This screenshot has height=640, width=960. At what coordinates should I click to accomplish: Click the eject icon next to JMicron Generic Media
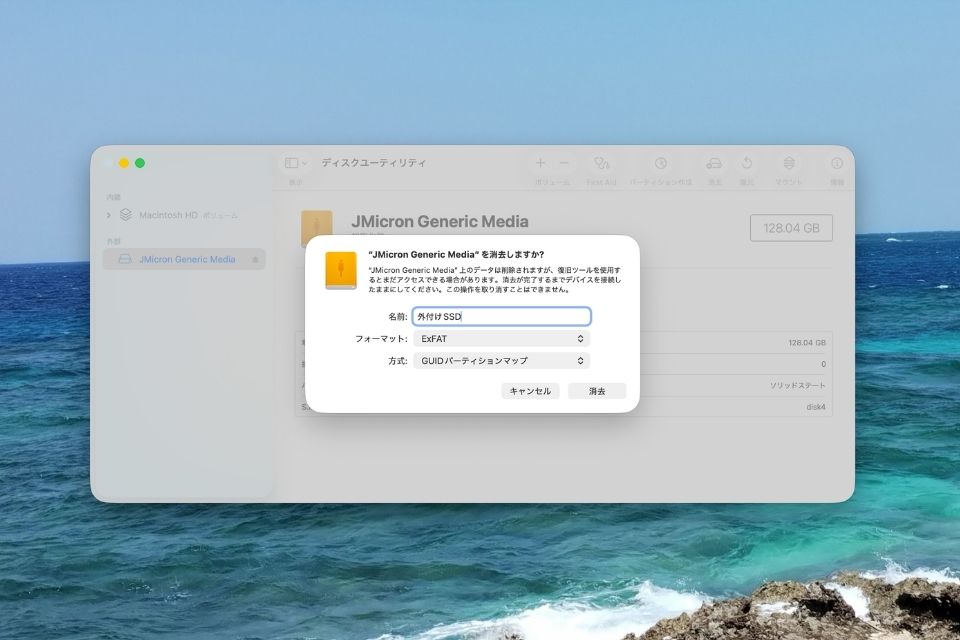[x=255, y=260]
